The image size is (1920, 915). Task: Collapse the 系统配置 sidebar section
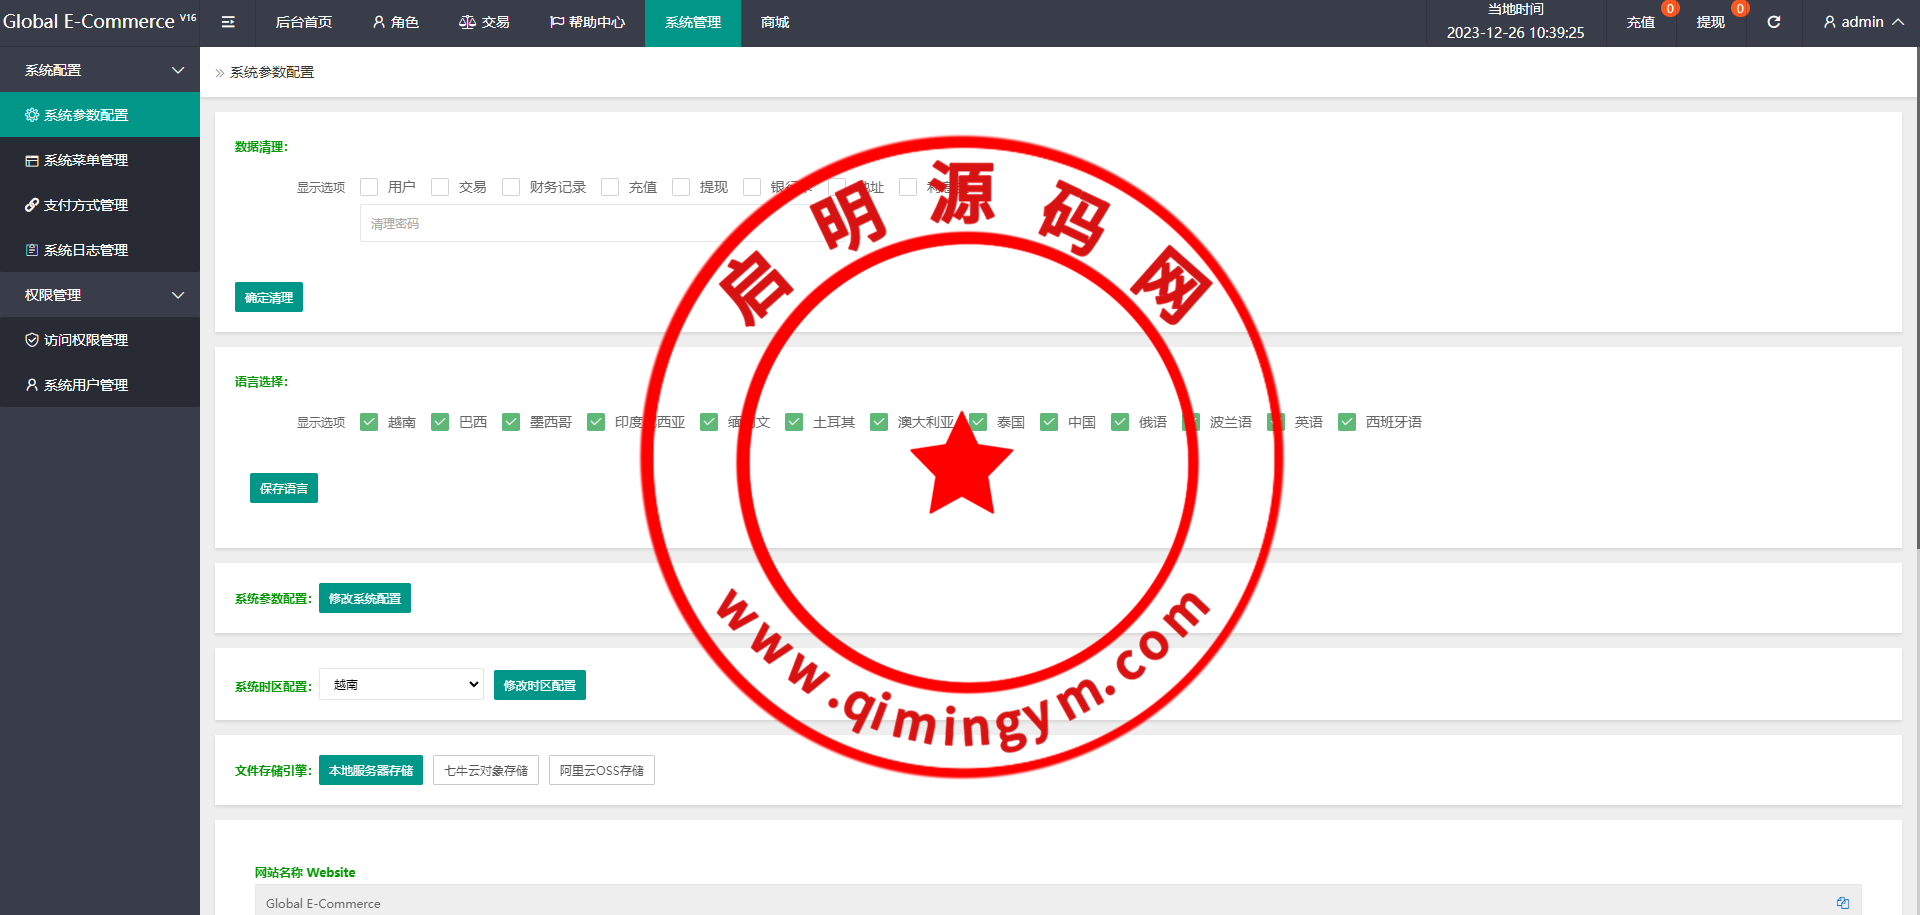click(x=100, y=70)
